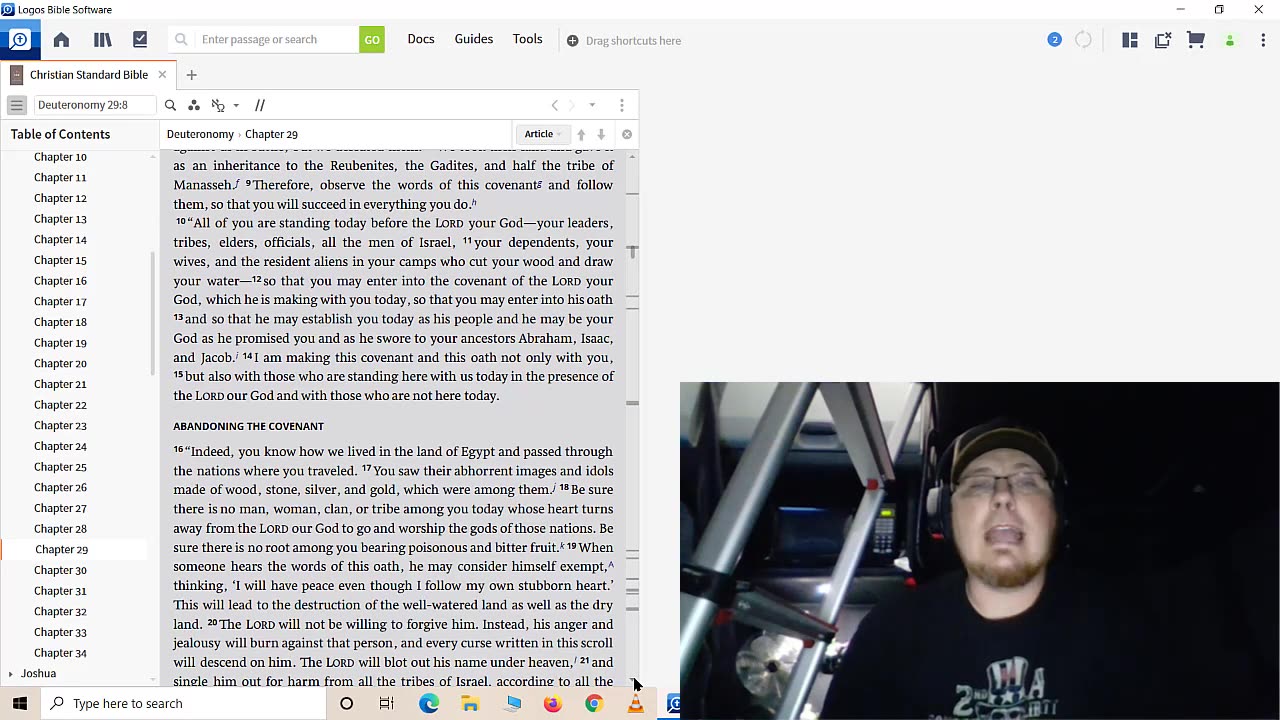Image resolution: width=1280 pixels, height=720 pixels.
Task: Open Cortana circle icon
Action: (x=346, y=703)
